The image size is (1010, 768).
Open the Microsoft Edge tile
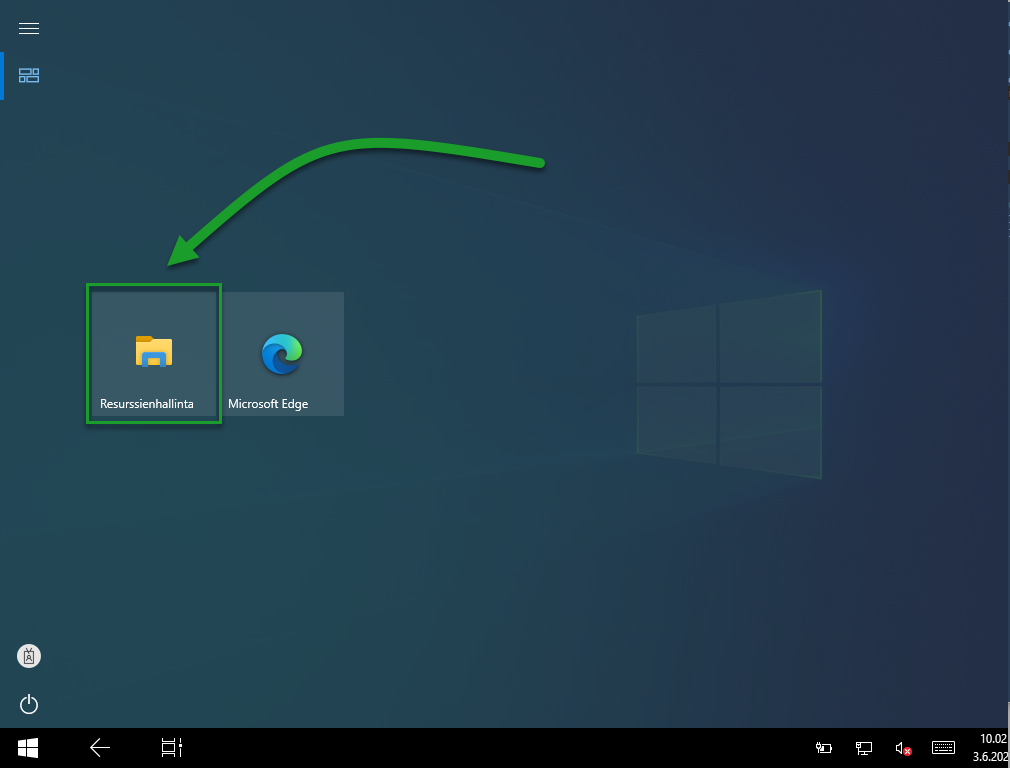(283, 352)
